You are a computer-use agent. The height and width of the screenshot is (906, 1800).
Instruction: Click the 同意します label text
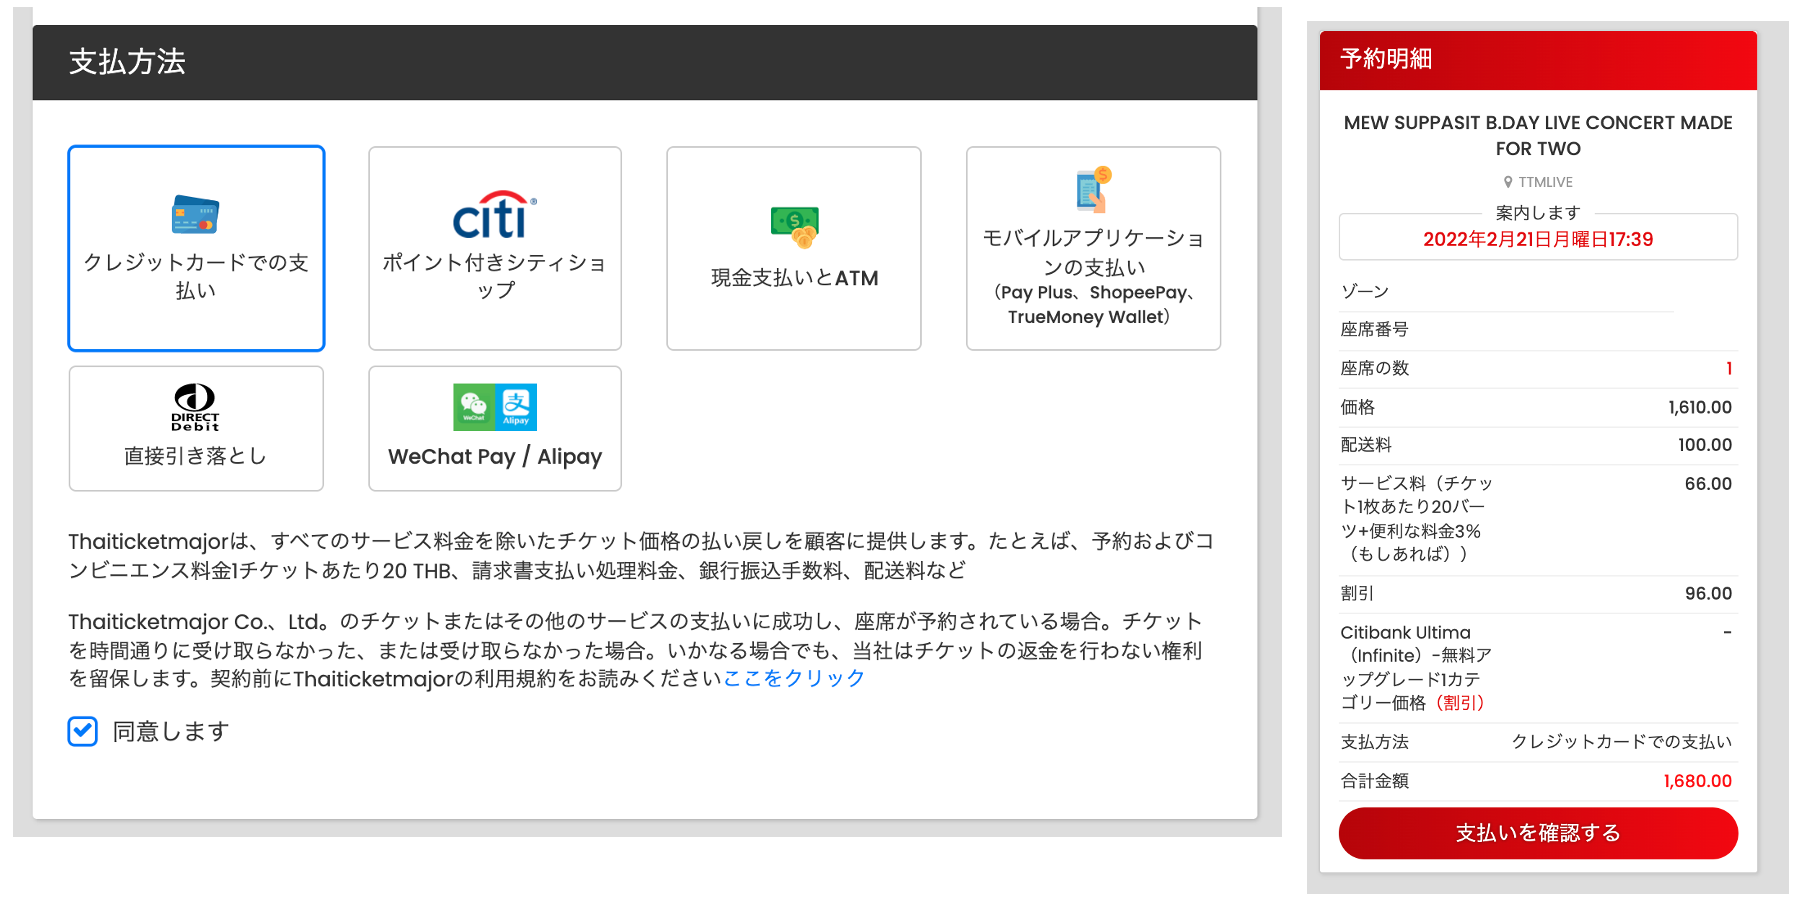[x=171, y=732]
